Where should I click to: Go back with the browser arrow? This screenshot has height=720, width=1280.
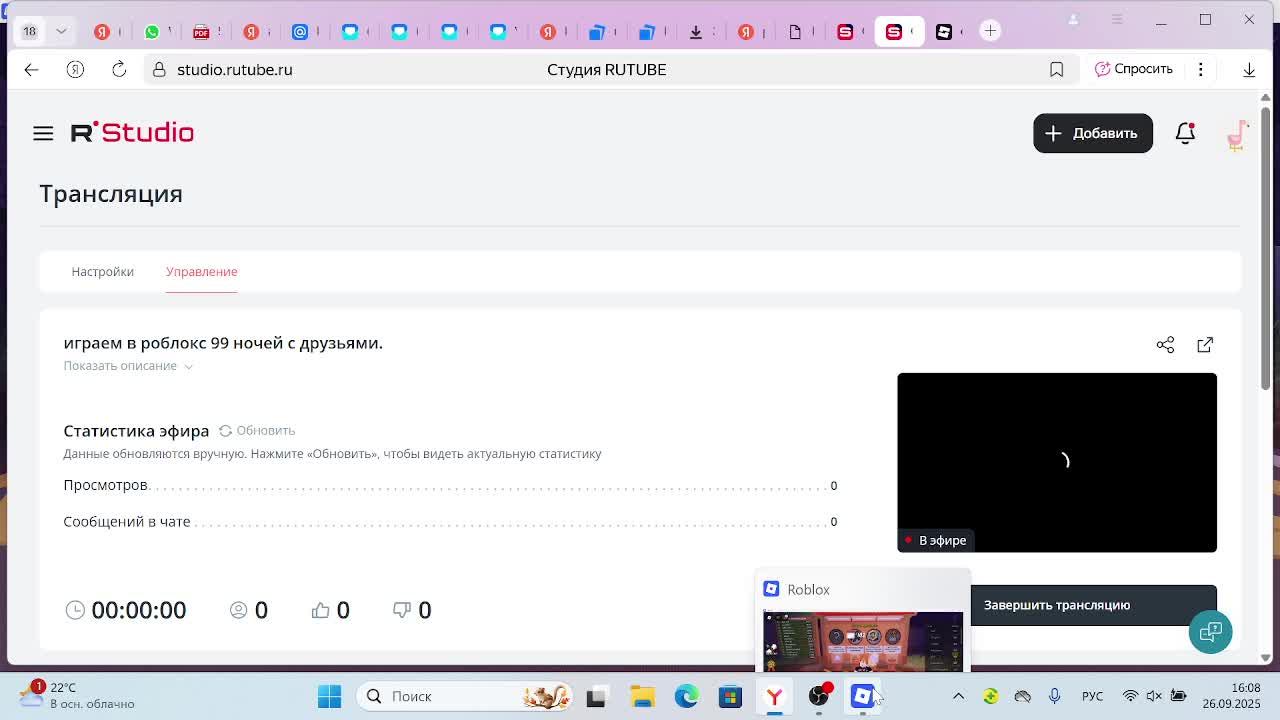[x=31, y=69]
